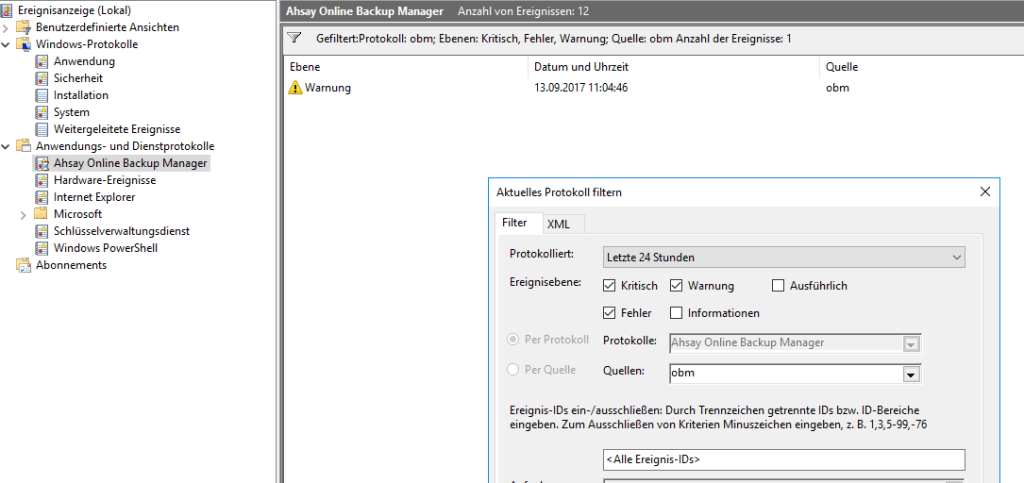Screen dimensions: 1024x483
Task: Click the System log icon
Action: tap(42, 112)
